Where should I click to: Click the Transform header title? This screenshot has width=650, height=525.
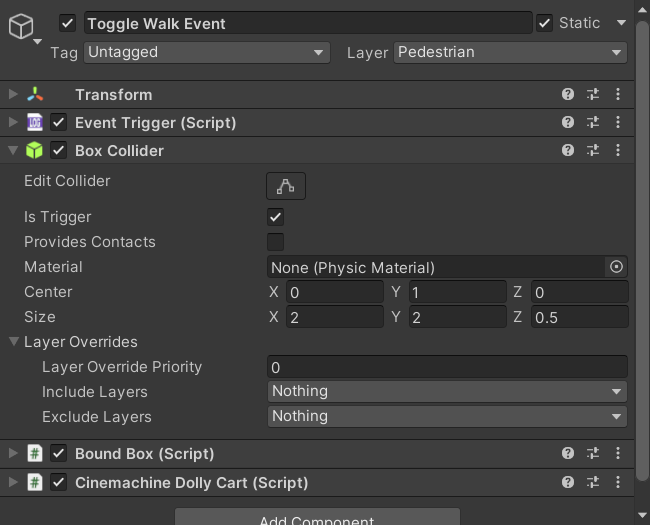(114, 95)
